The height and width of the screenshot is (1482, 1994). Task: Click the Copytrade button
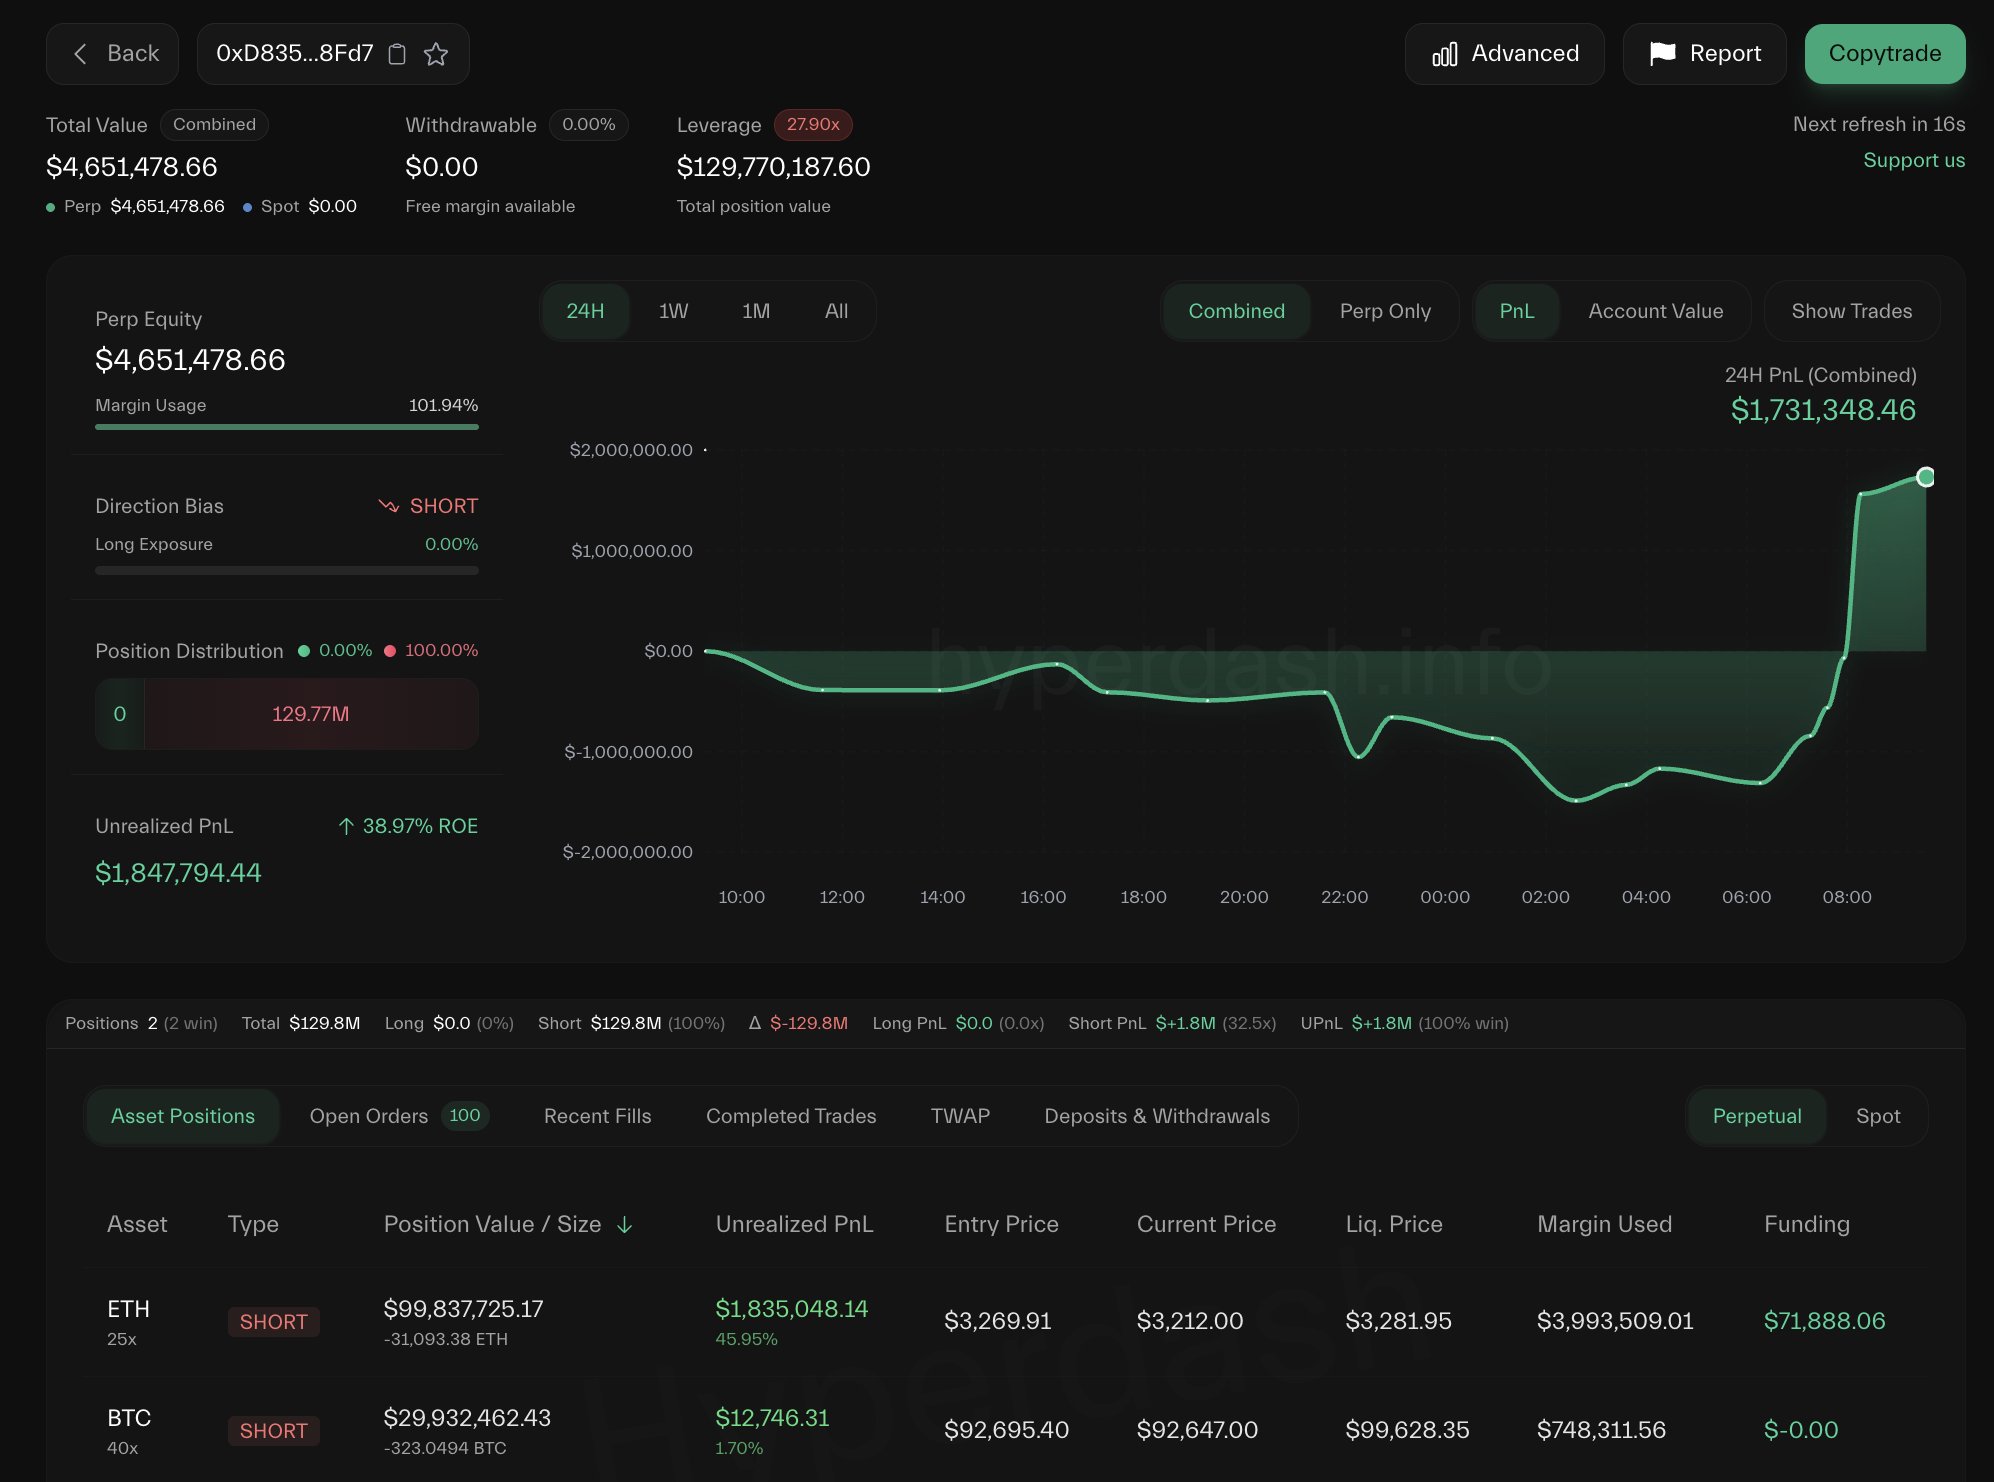1884,54
